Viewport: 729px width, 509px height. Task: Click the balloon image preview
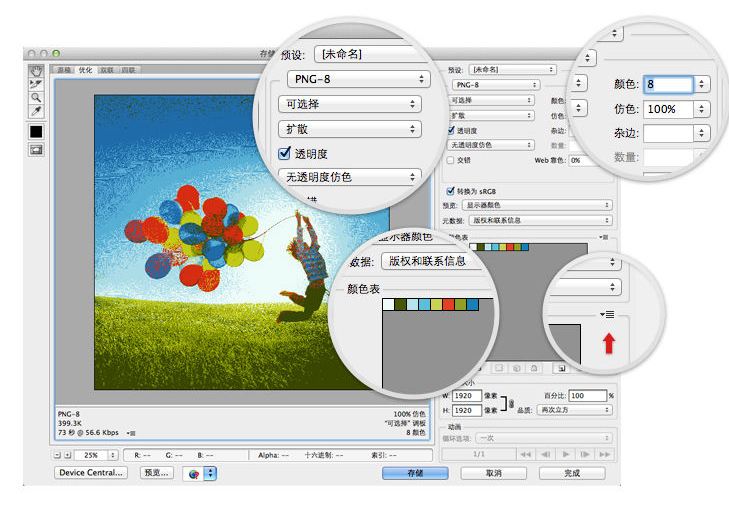(241, 242)
